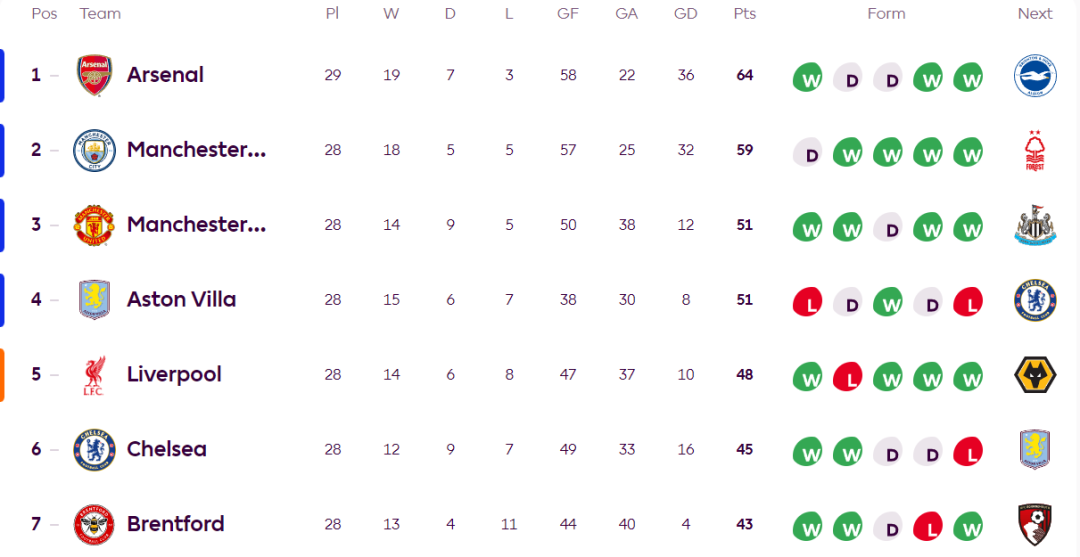Open Liverpool's next opponent Wolves badge
The height and width of the screenshot is (557, 1080).
click(1035, 375)
